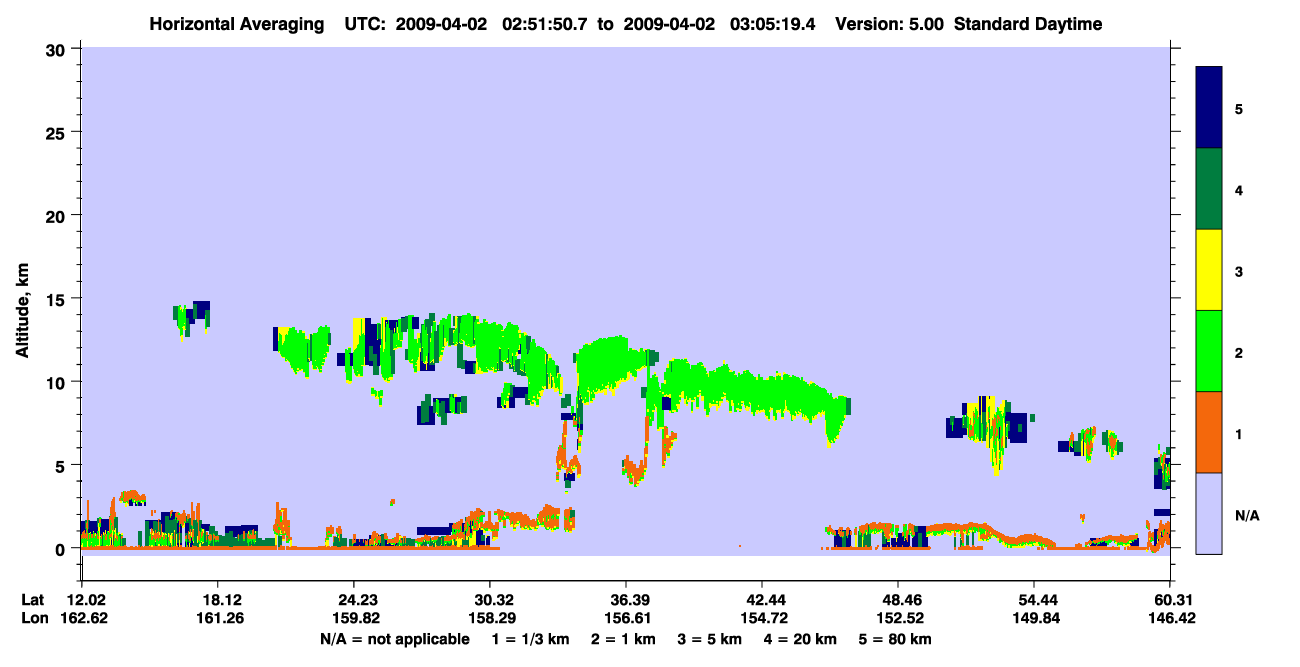The image size is (1300, 667).
Task: Click the longitude value 159.82
Action: 354,619
